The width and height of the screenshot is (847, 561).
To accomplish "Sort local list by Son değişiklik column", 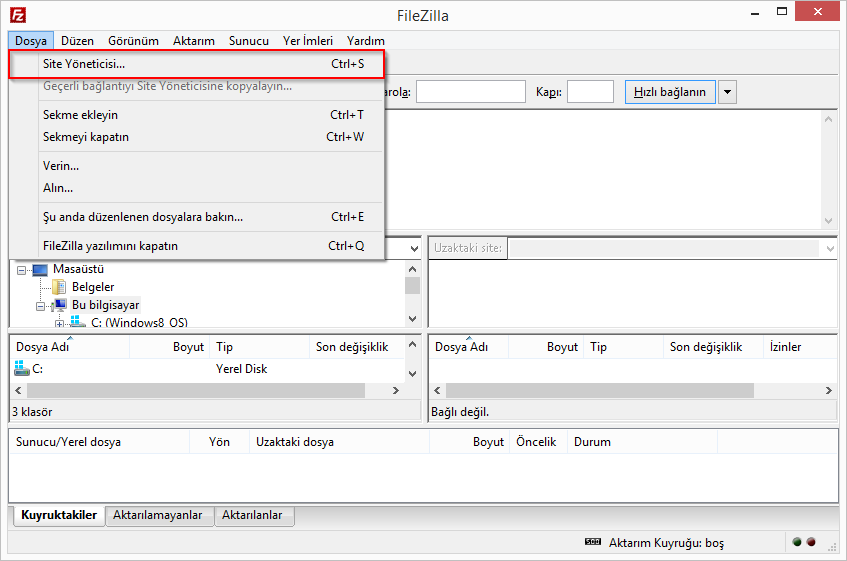I will coord(357,347).
